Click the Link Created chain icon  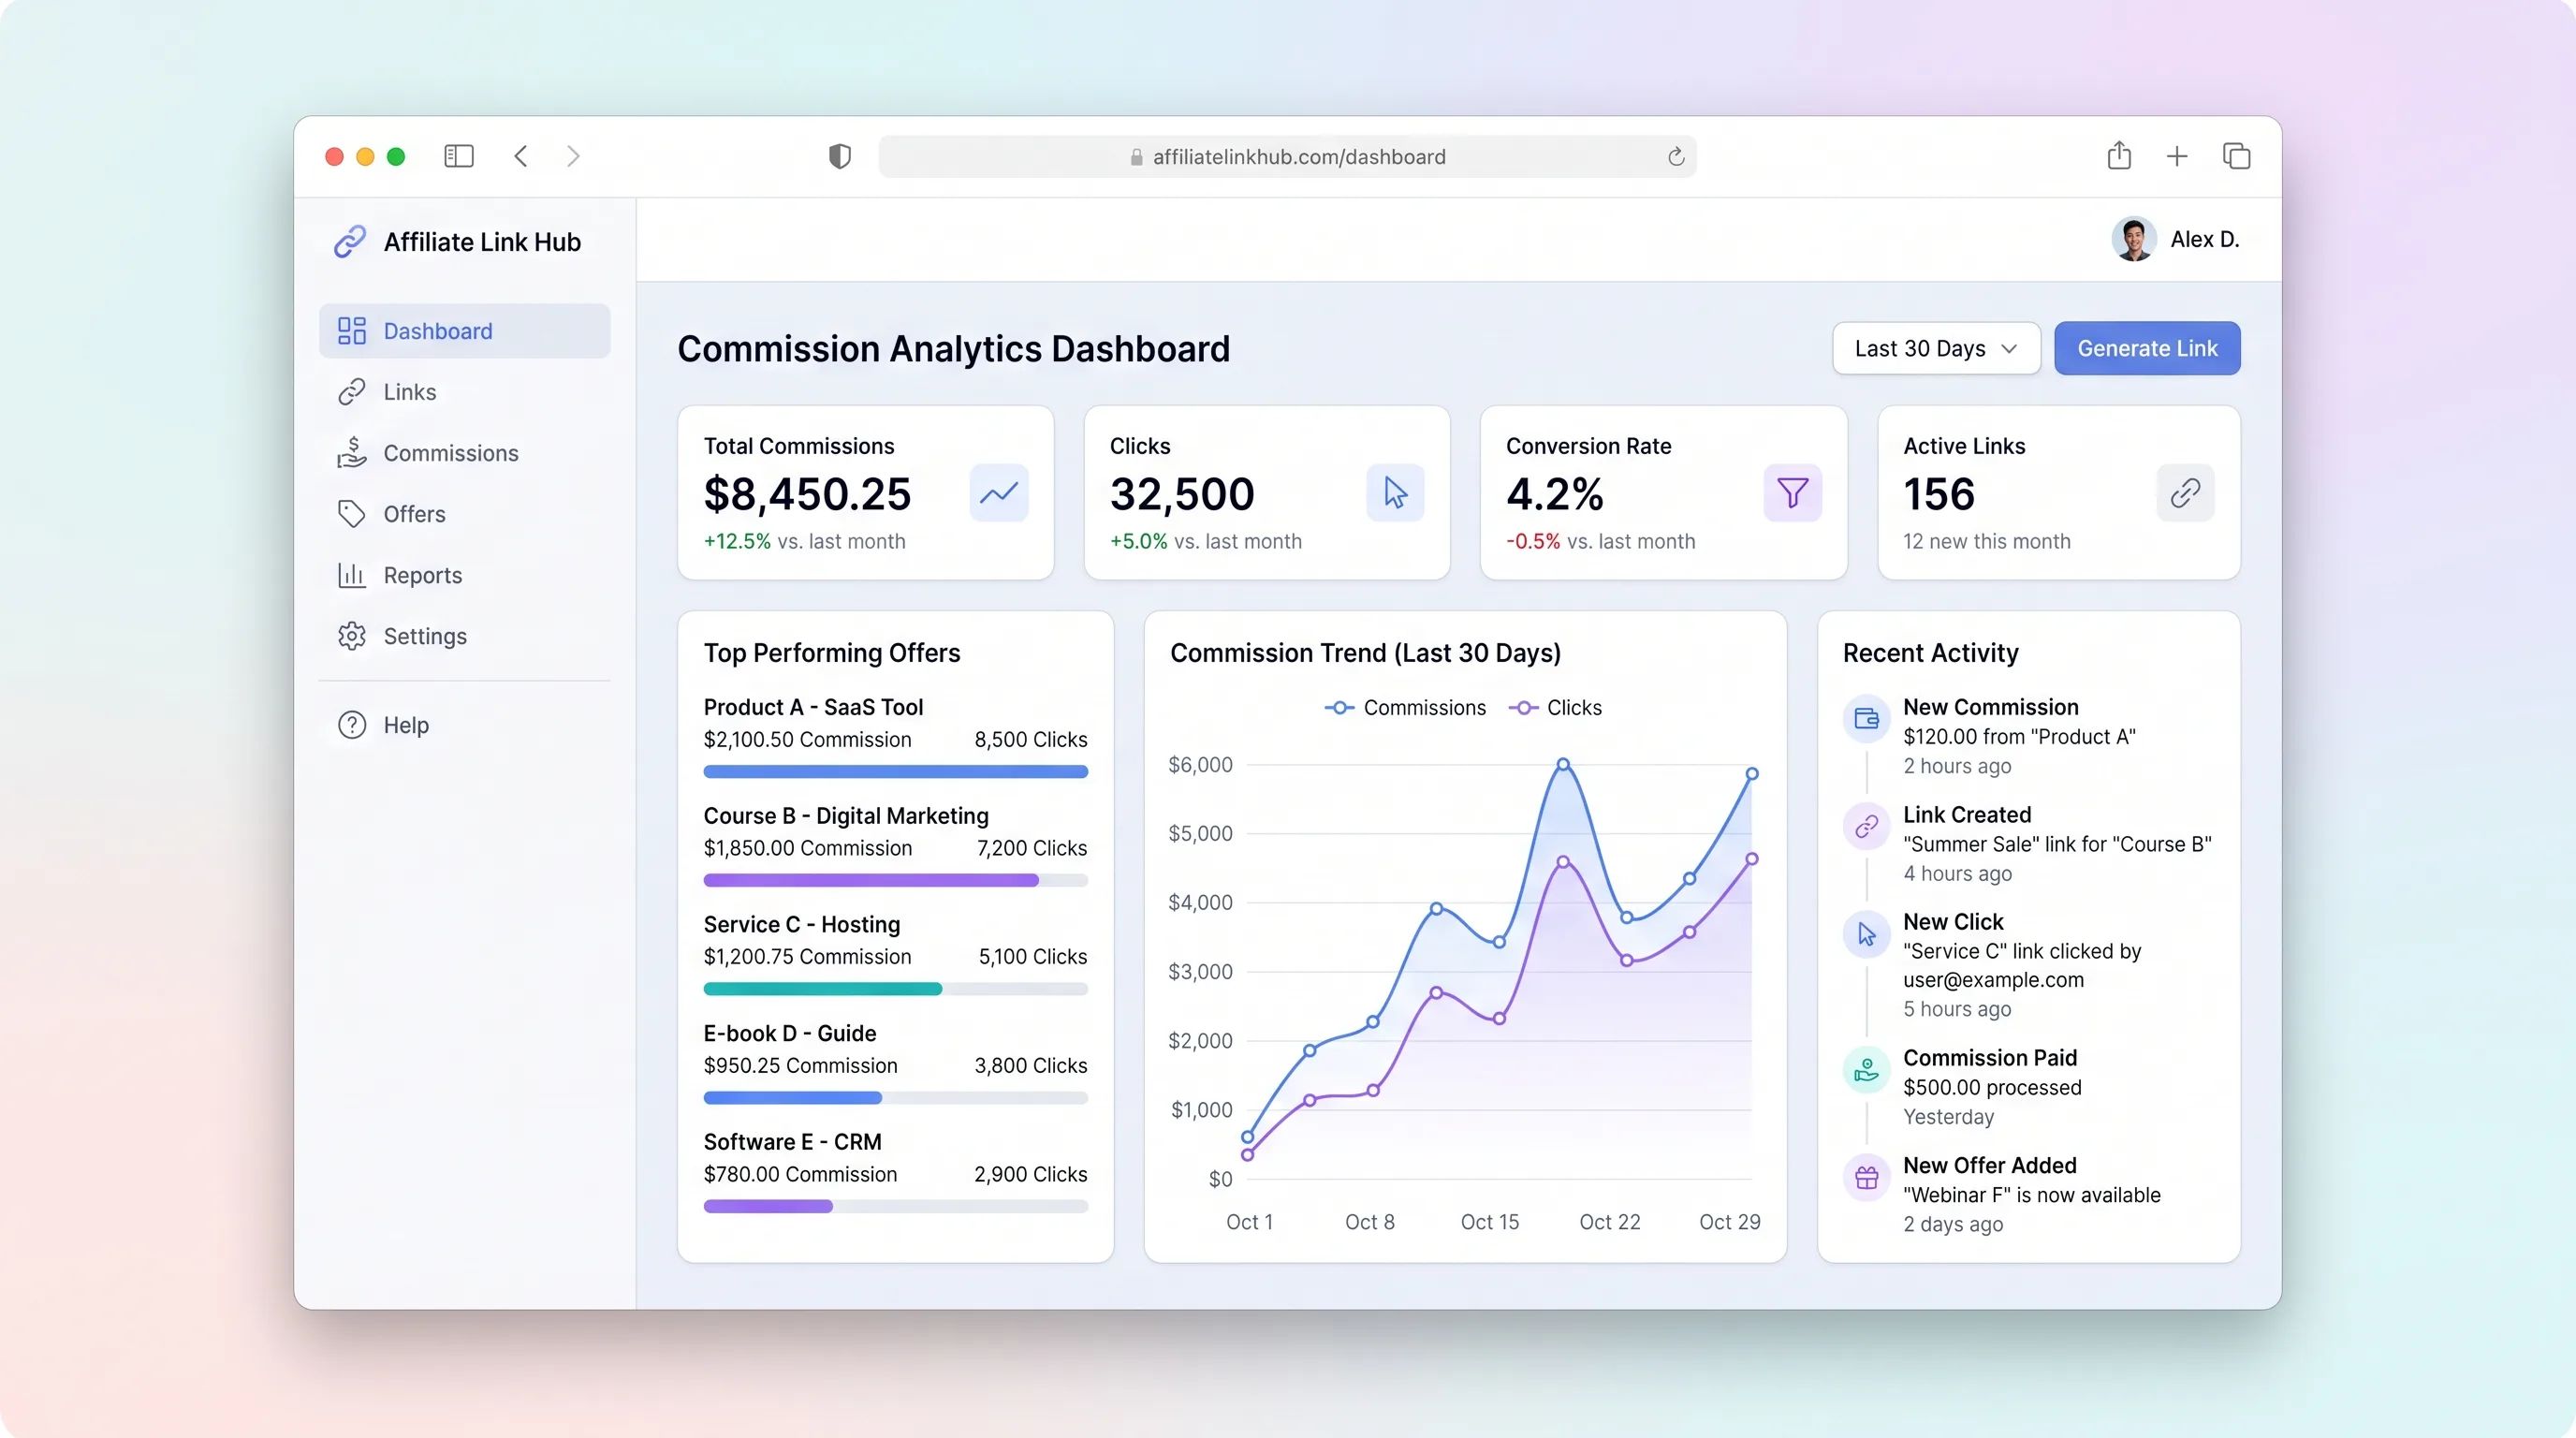click(x=1866, y=826)
